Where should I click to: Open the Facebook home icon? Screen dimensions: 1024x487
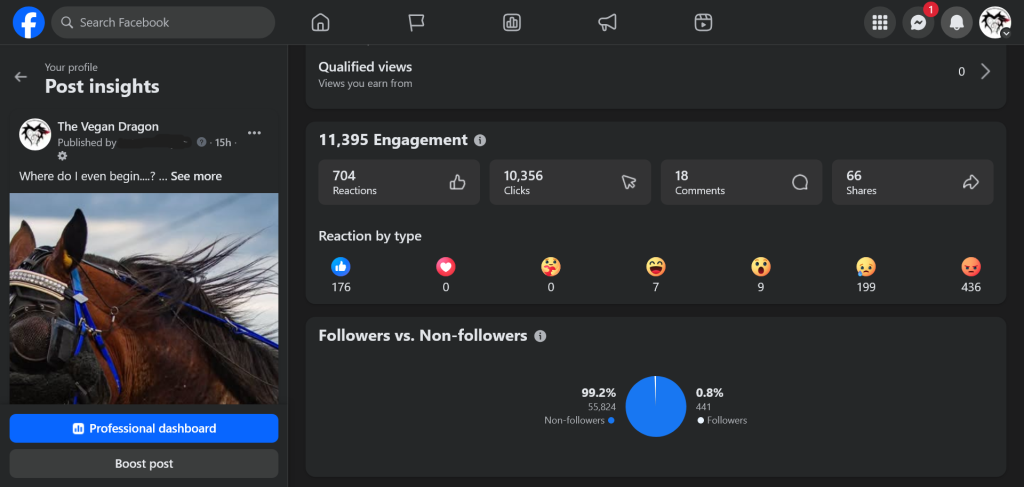pyautogui.click(x=321, y=23)
